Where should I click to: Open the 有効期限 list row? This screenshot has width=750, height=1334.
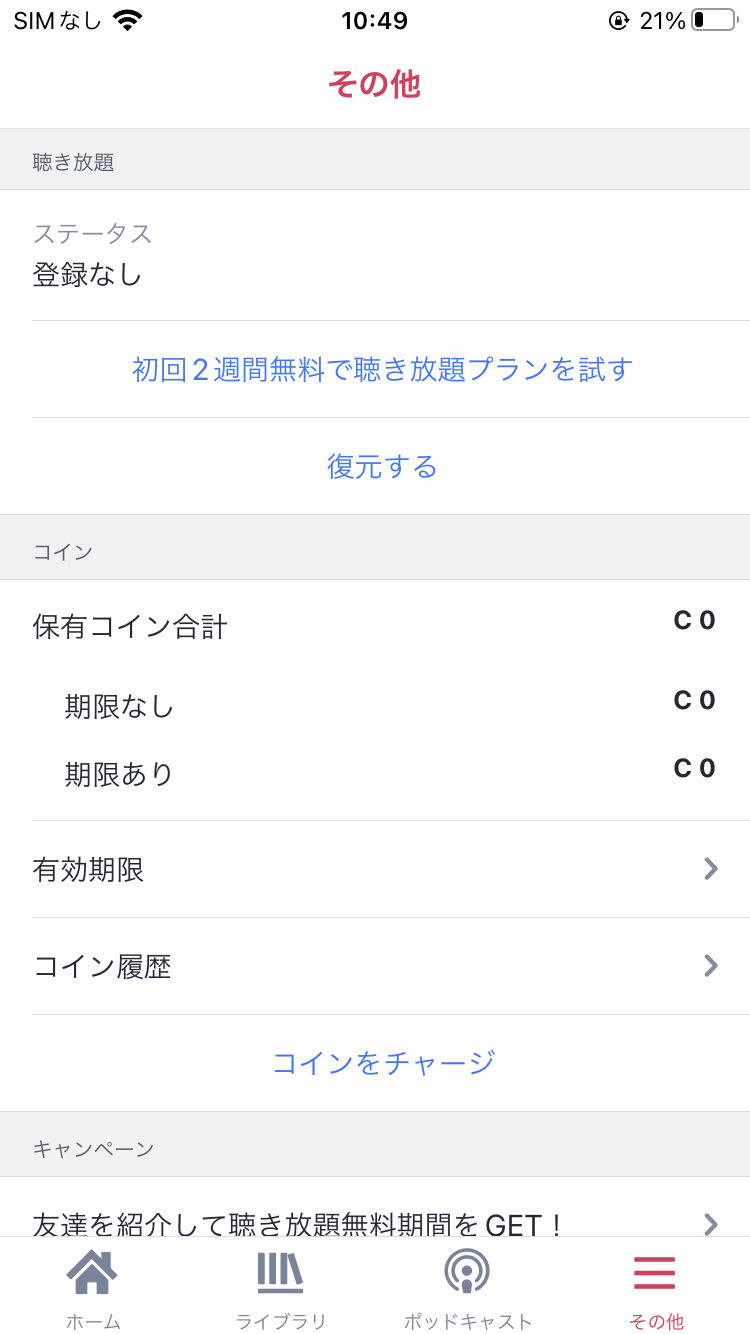[x=375, y=869]
